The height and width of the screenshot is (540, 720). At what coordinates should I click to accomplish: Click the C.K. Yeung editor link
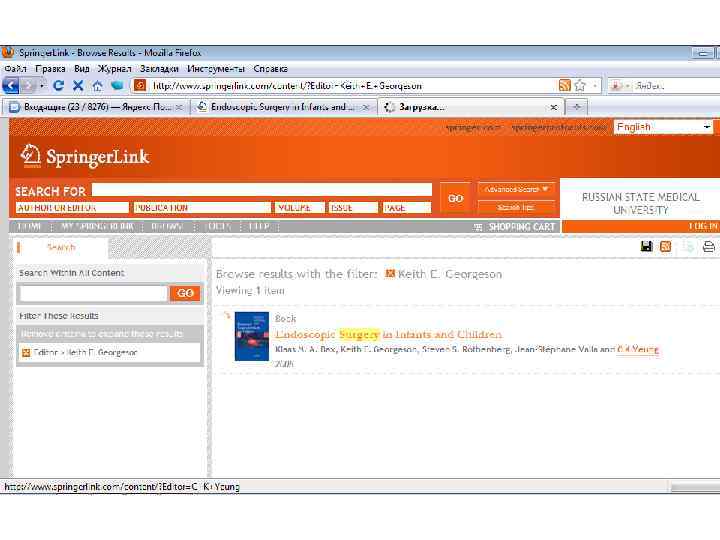(x=638, y=349)
